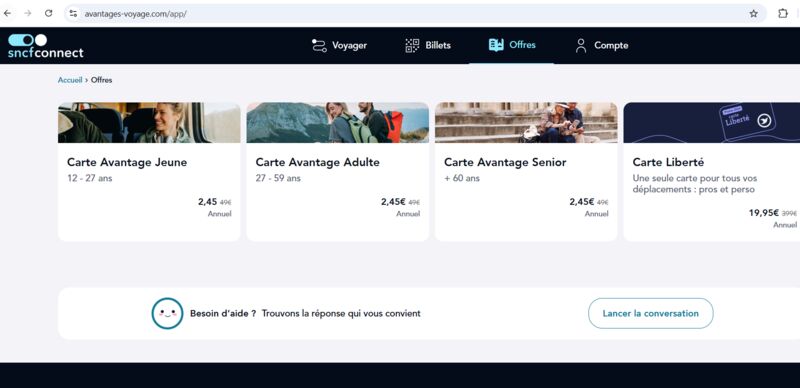Select the Carte Avantage Jeune title
The image size is (800, 388).
[x=127, y=162]
